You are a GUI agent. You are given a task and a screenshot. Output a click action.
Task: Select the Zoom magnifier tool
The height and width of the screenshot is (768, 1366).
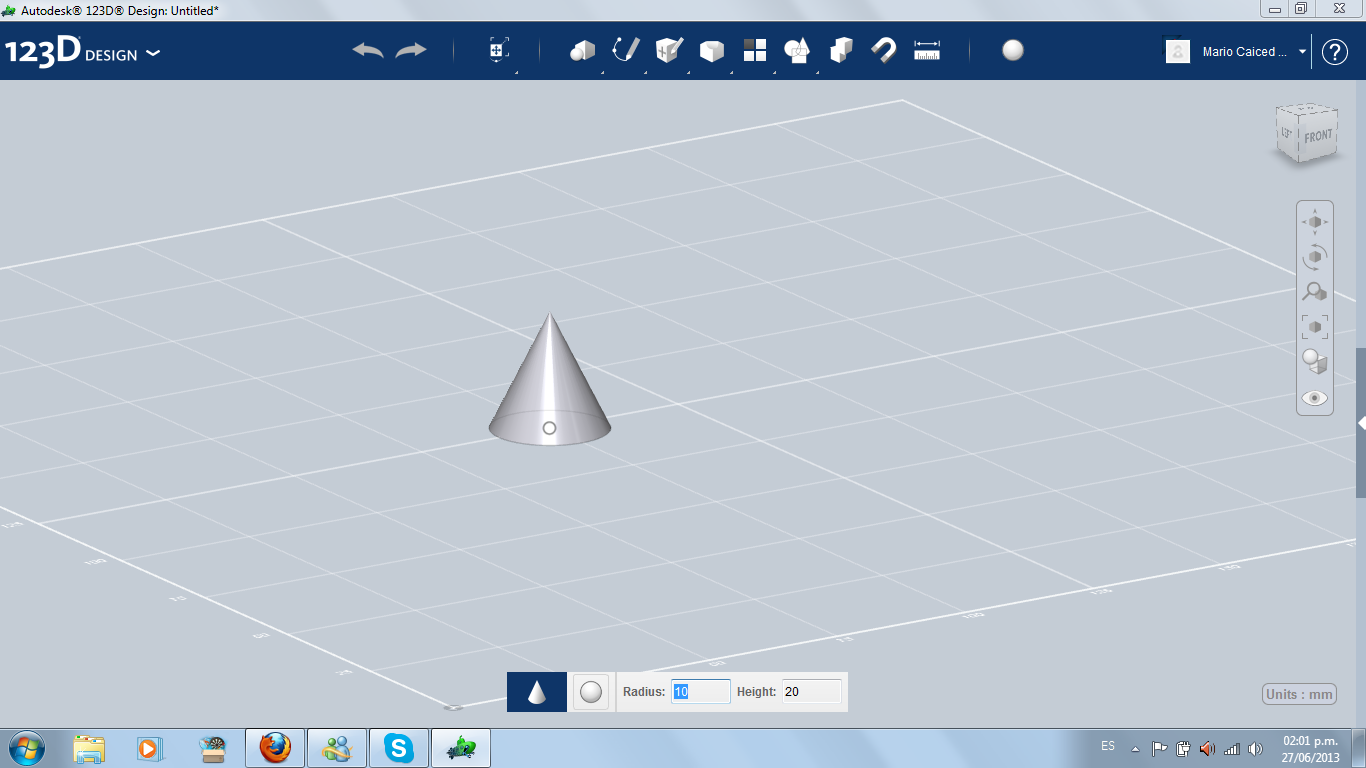click(1315, 292)
